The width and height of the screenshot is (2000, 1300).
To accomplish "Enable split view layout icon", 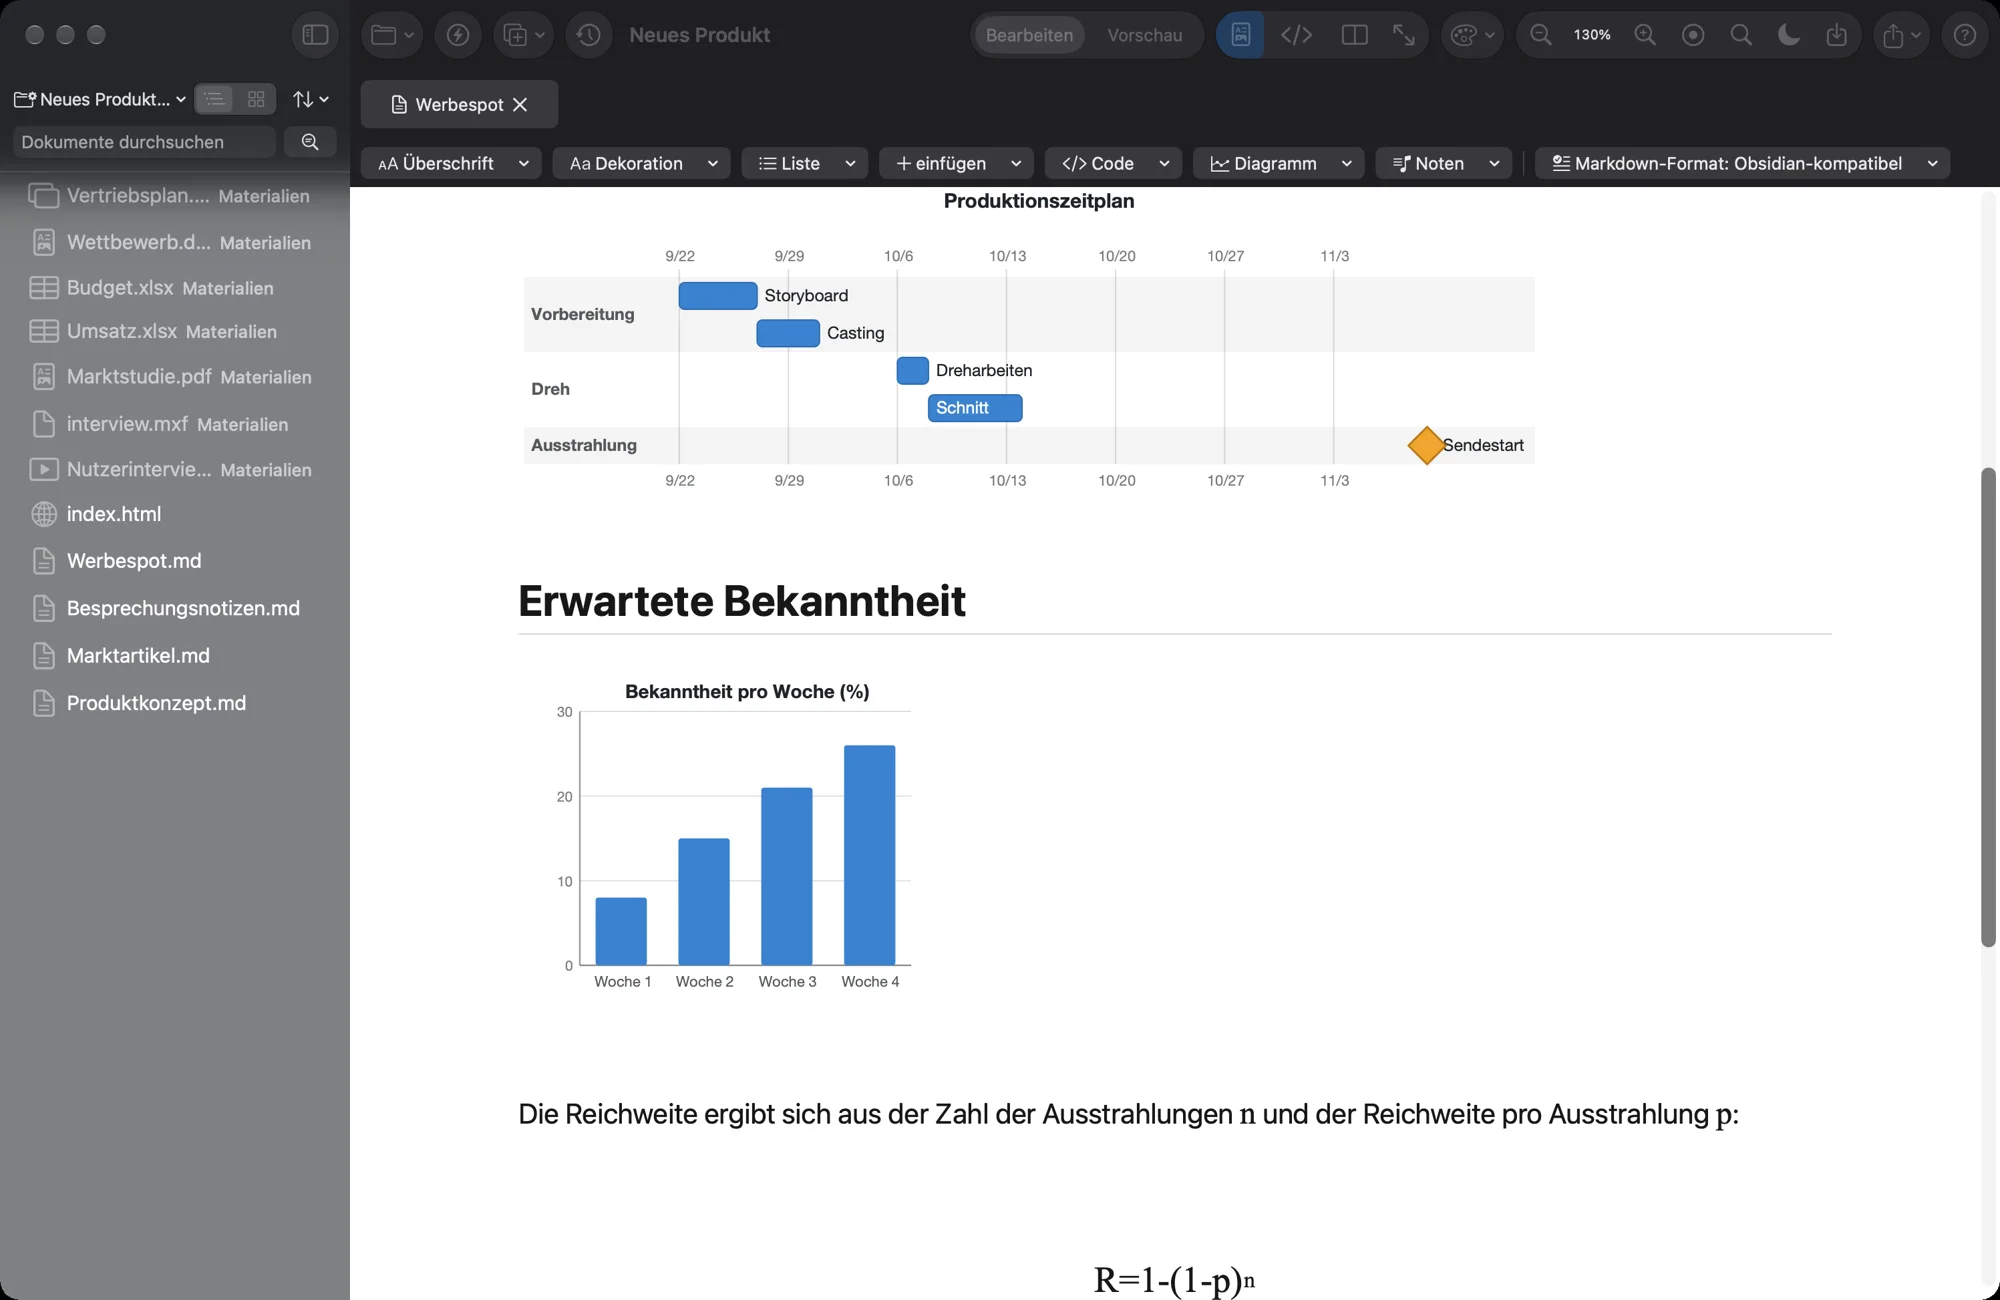I will click(x=1354, y=35).
